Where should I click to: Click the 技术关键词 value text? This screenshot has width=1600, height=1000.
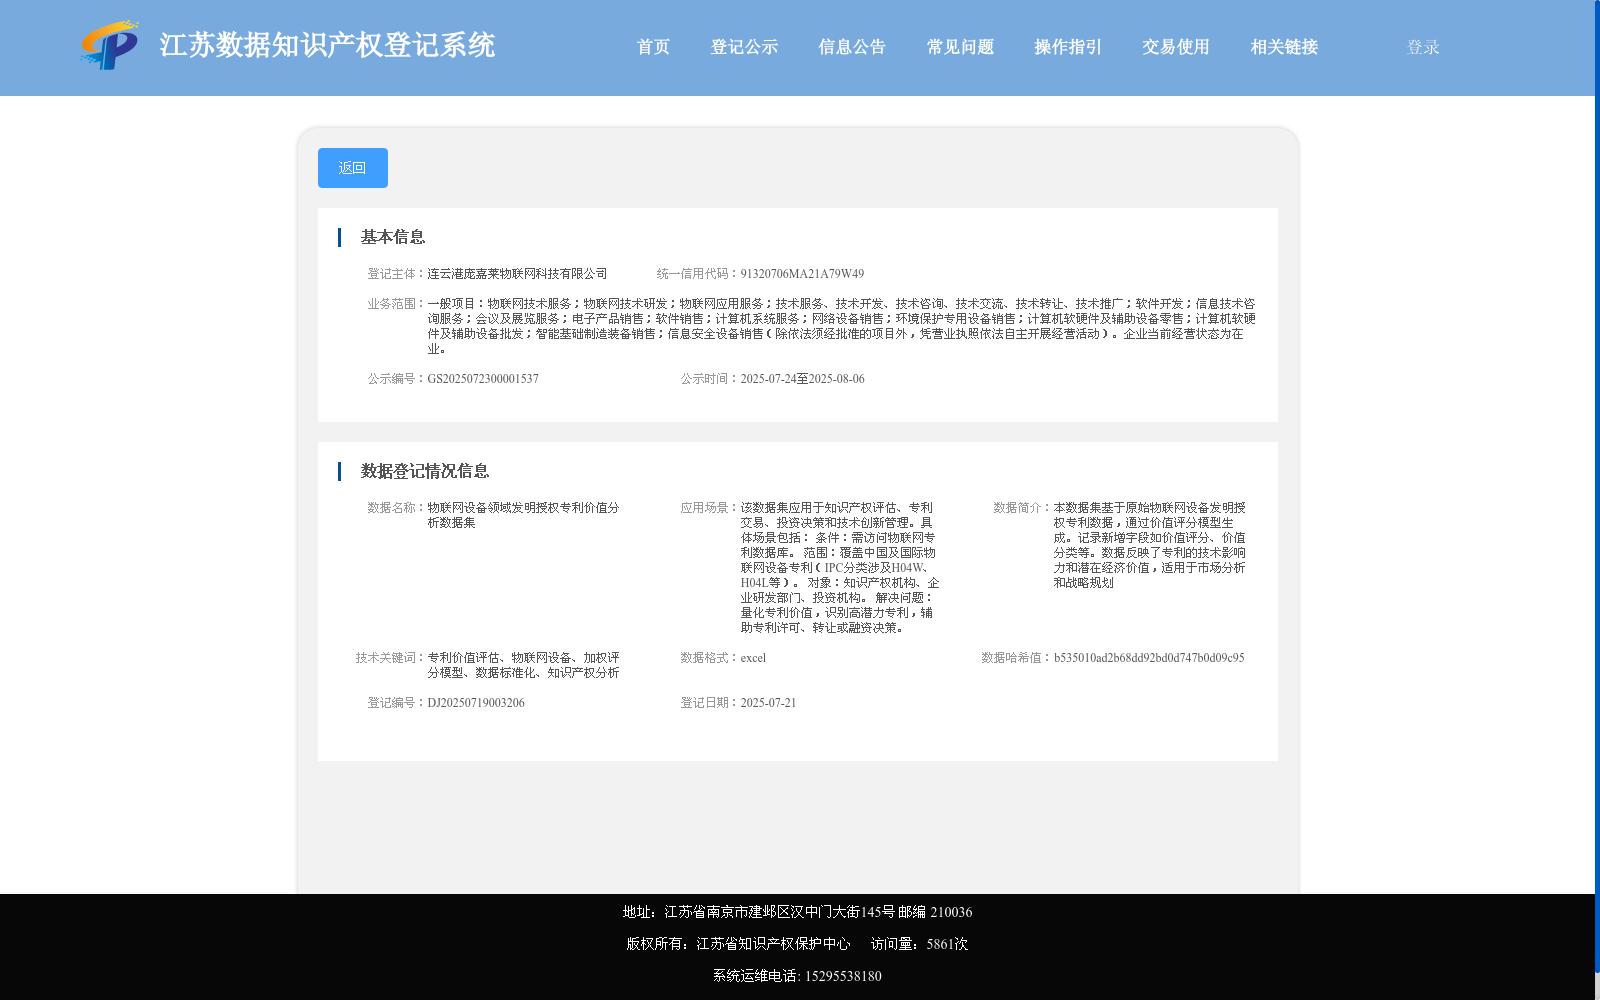pyautogui.click(x=523, y=665)
